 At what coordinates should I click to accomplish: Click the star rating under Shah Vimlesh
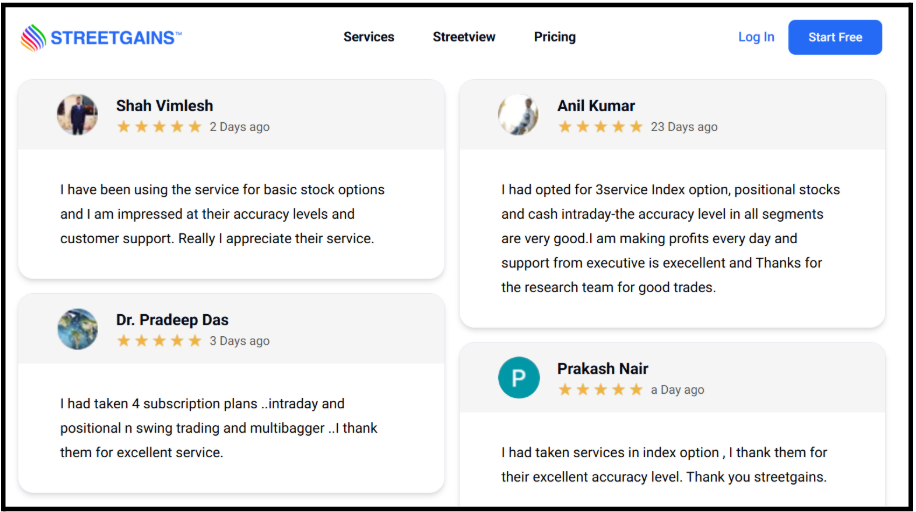[159, 127]
